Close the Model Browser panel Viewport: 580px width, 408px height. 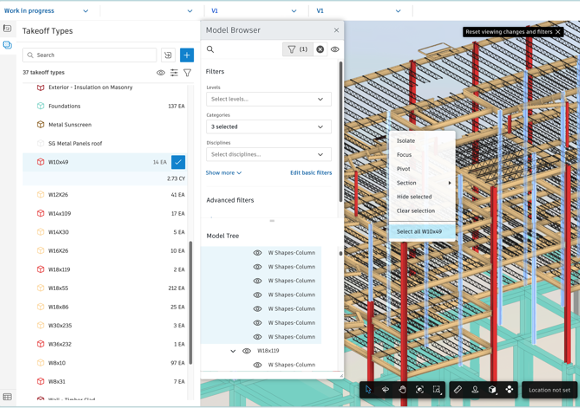coord(336,30)
